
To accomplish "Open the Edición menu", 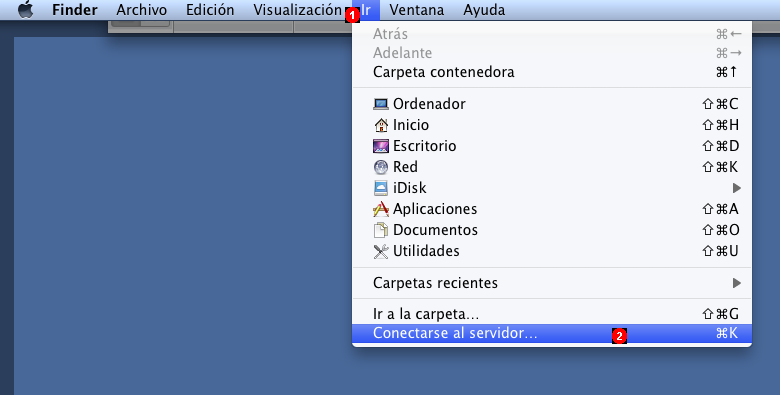I will tap(210, 9).
